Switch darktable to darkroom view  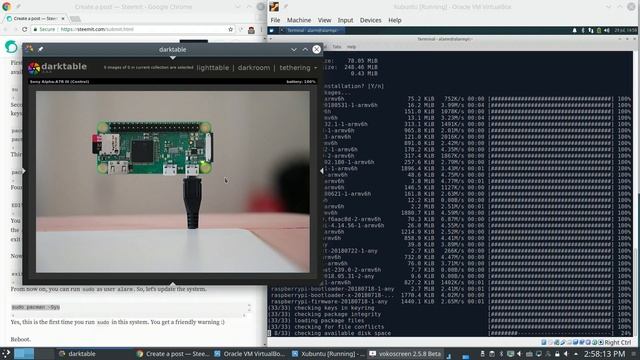click(x=254, y=68)
